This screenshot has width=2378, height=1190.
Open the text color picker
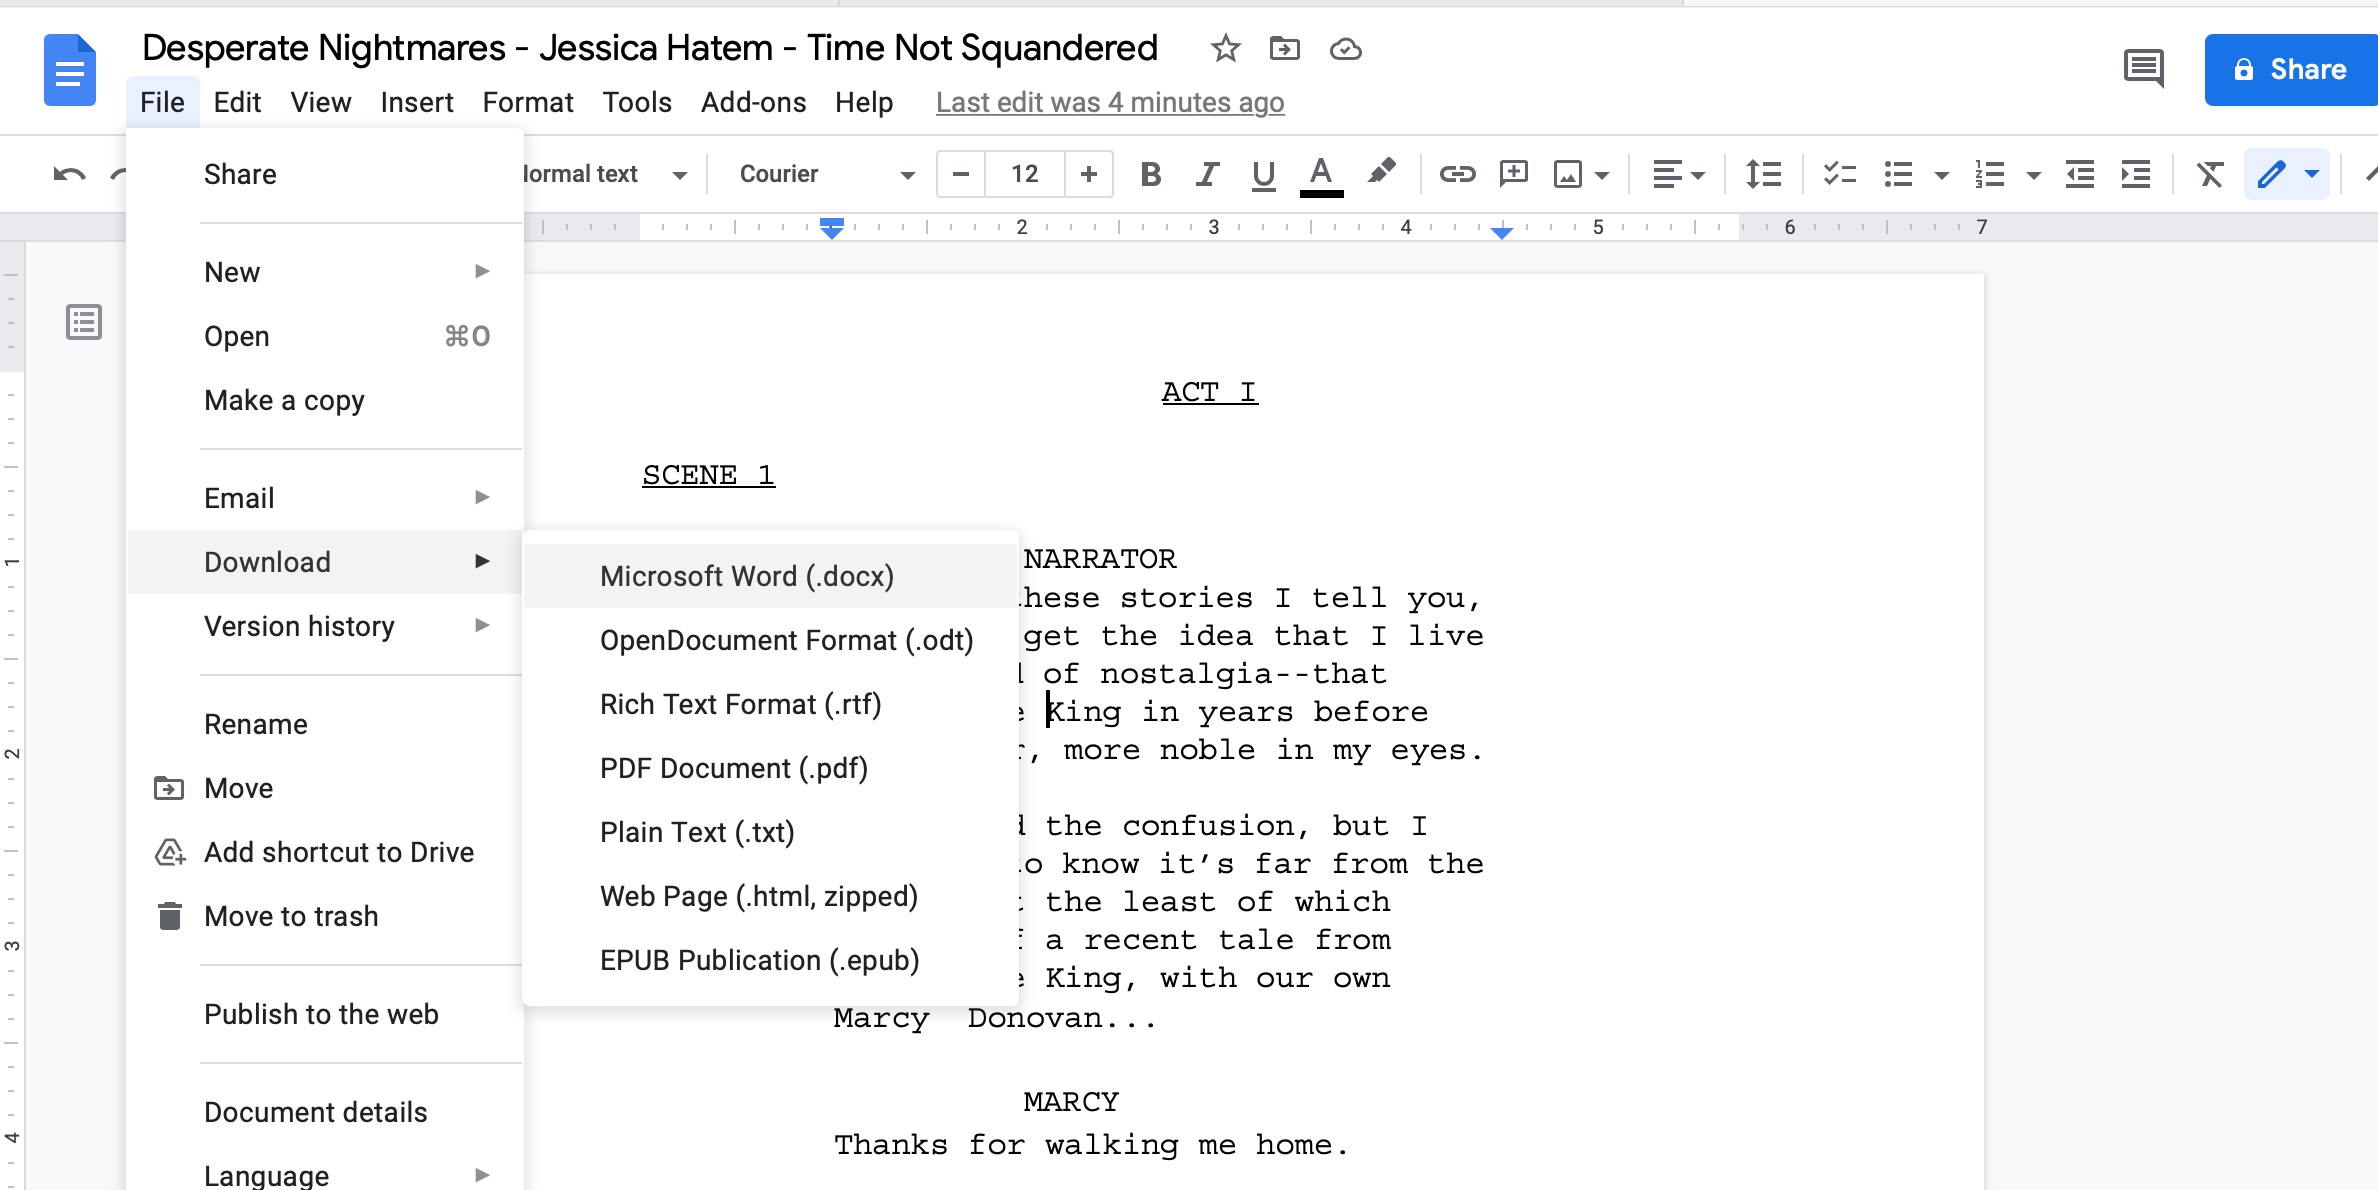point(1321,176)
